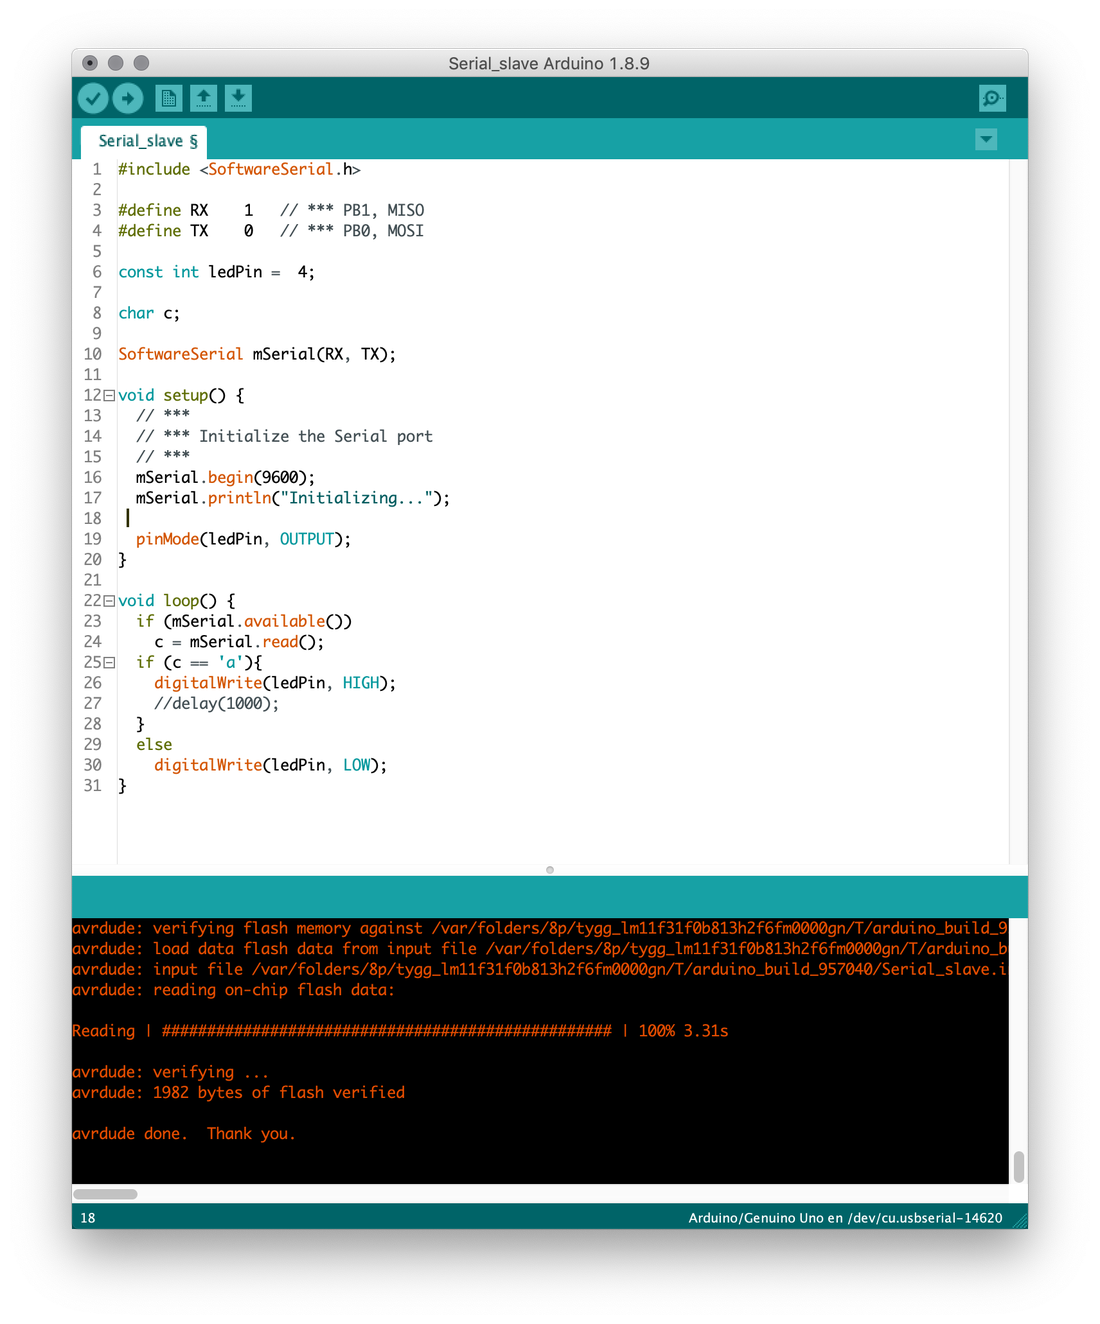
Task: Click the '#define TX' line
Action: (271, 231)
